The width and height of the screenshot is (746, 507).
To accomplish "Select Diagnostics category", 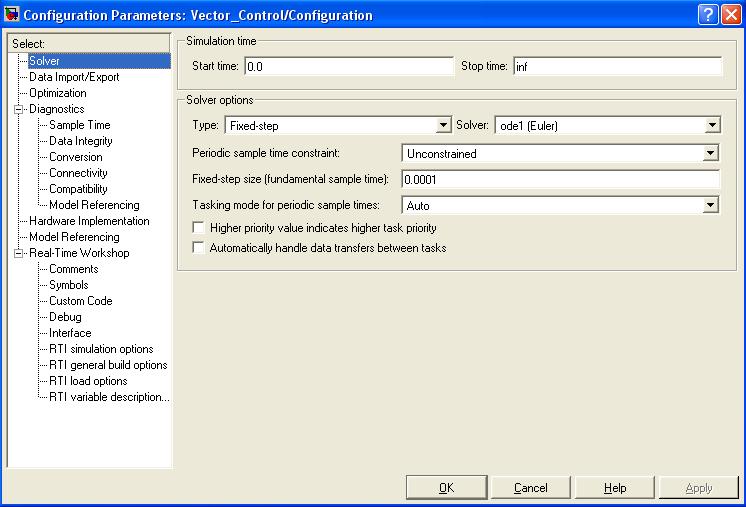I will [57, 109].
